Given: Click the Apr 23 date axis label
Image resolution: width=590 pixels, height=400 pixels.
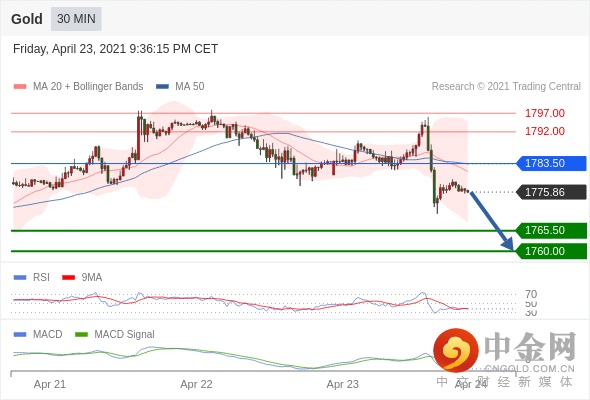Looking at the screenshot, I should (x=342, y=384).
